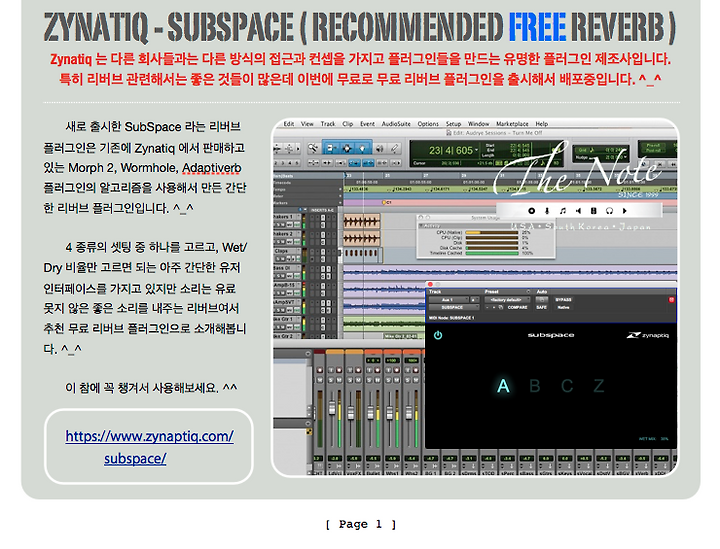The image size is (720, 549).
Task: Collapse the Activity section in System Usage
Action: 421,226
